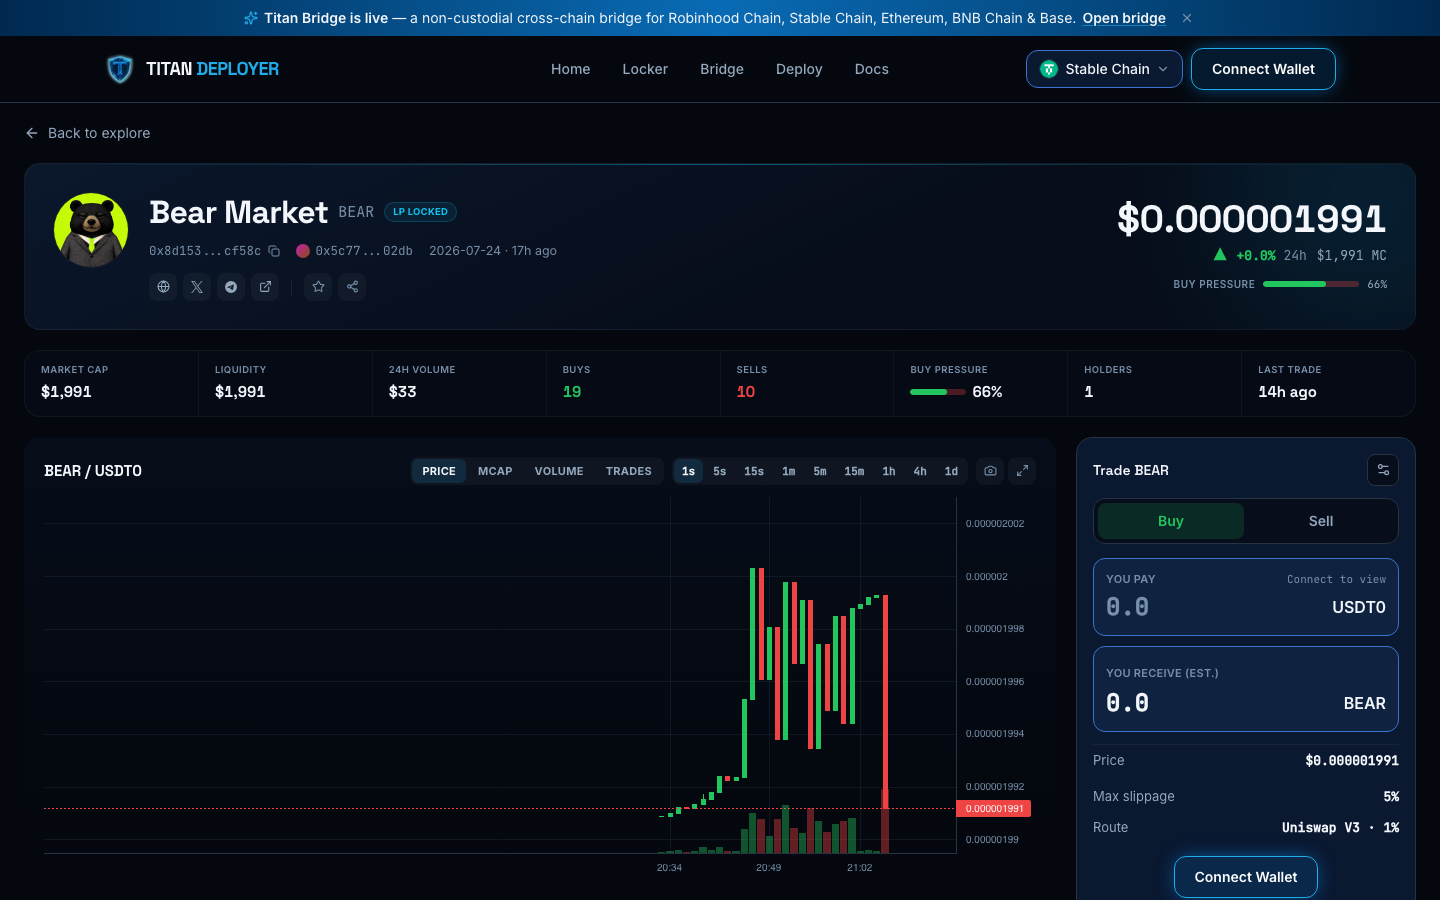Open the Locker nav item

click(645, 69)
